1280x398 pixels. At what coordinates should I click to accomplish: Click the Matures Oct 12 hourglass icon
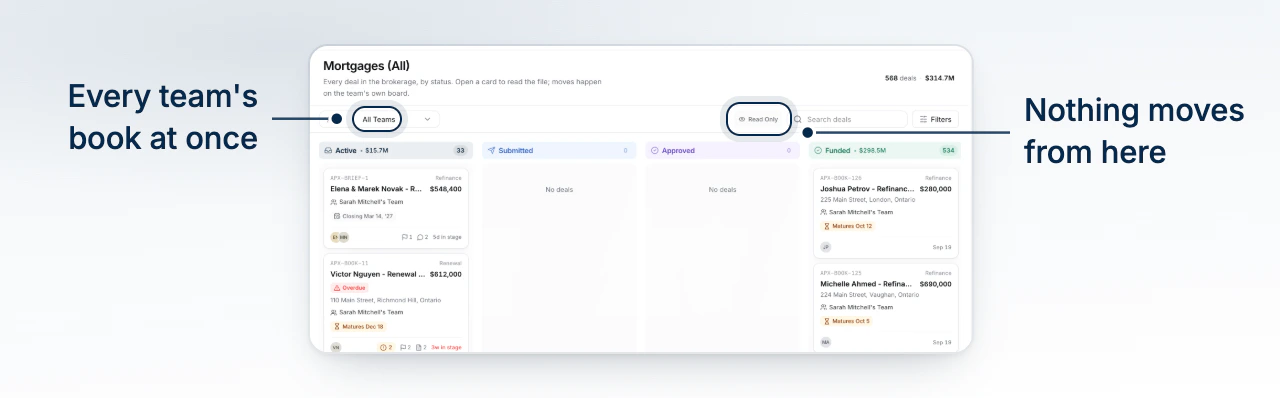tap(827, 226)
